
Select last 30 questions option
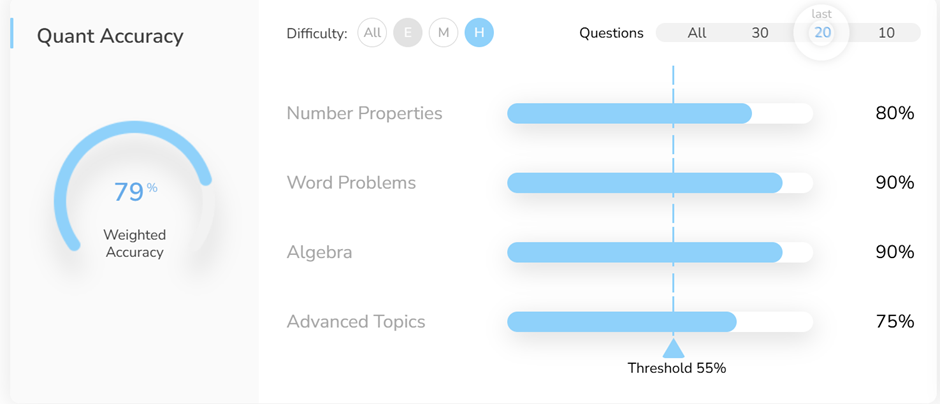[760, 33]
